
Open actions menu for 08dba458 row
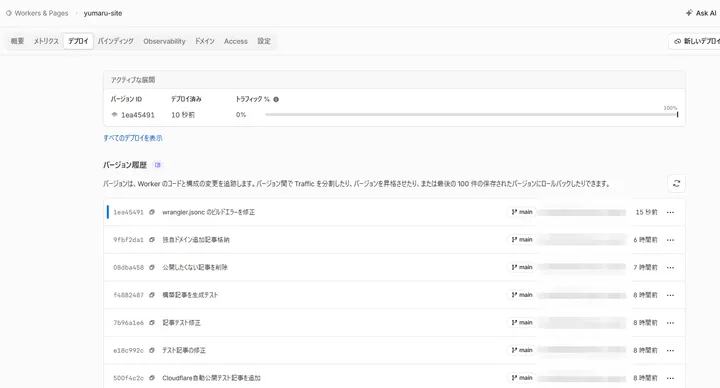pyautogui.click(x=670, y=267)
